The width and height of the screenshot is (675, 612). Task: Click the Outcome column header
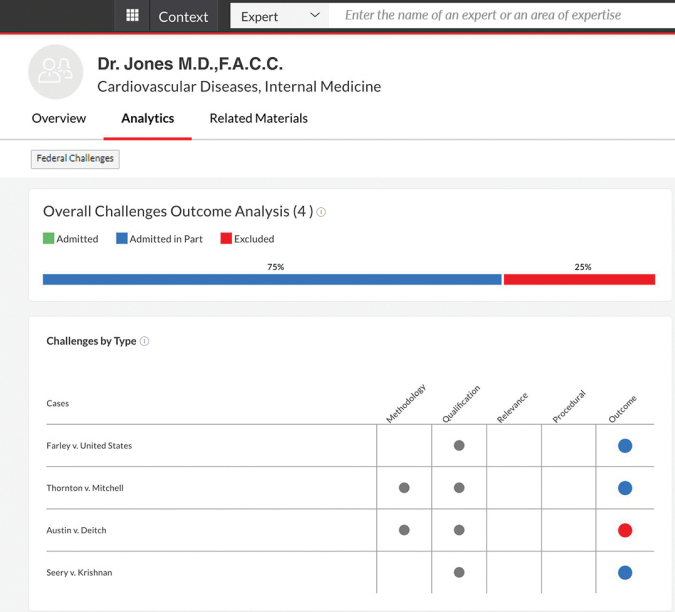click(x=622, y=409)
